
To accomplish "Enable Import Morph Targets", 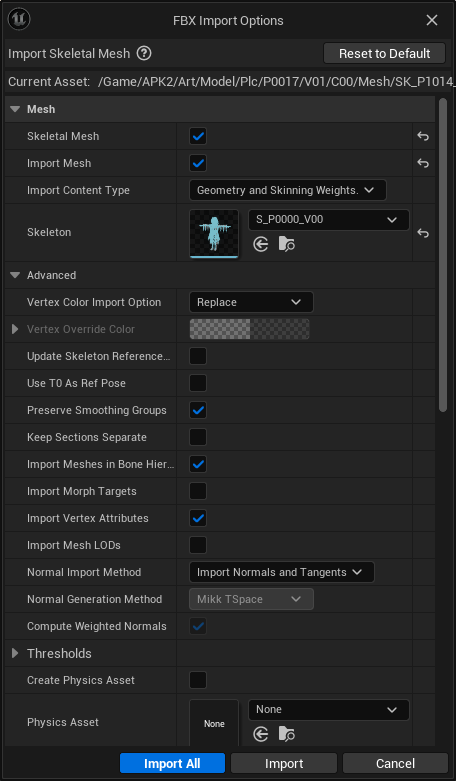I will [x=198, y=491].
